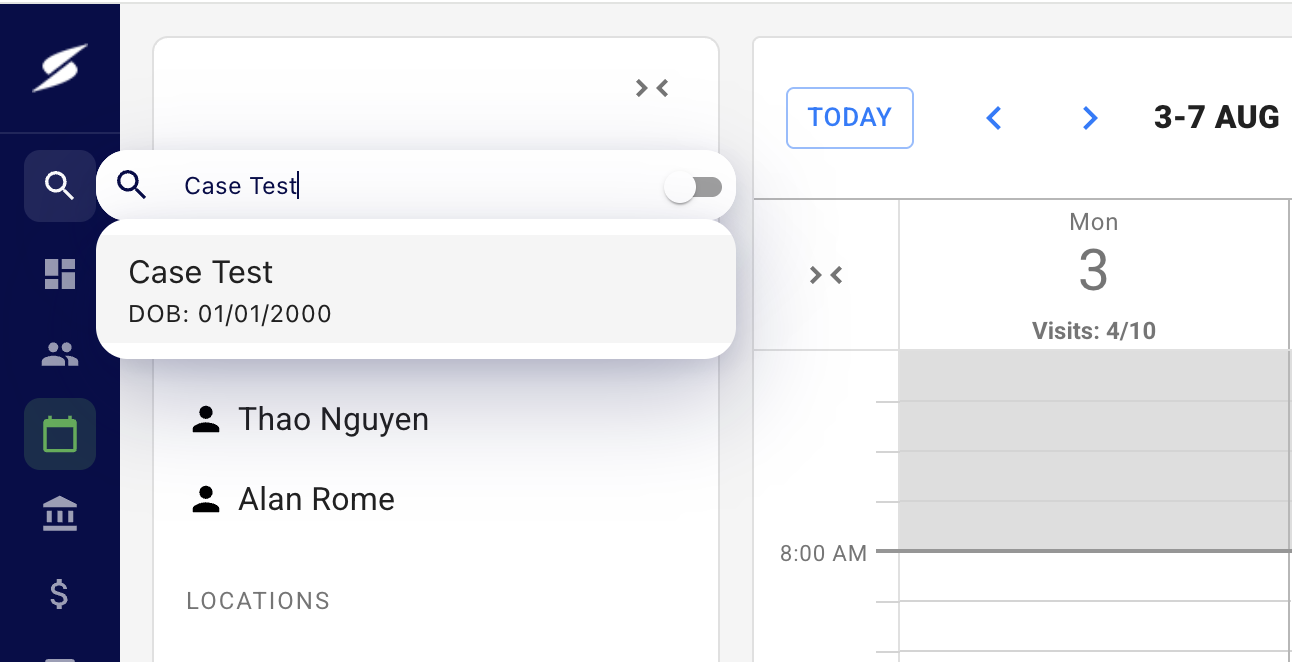This screenshot has height=662, width=1292.
Task: Open the bank building icon
Action: point(60,515)
